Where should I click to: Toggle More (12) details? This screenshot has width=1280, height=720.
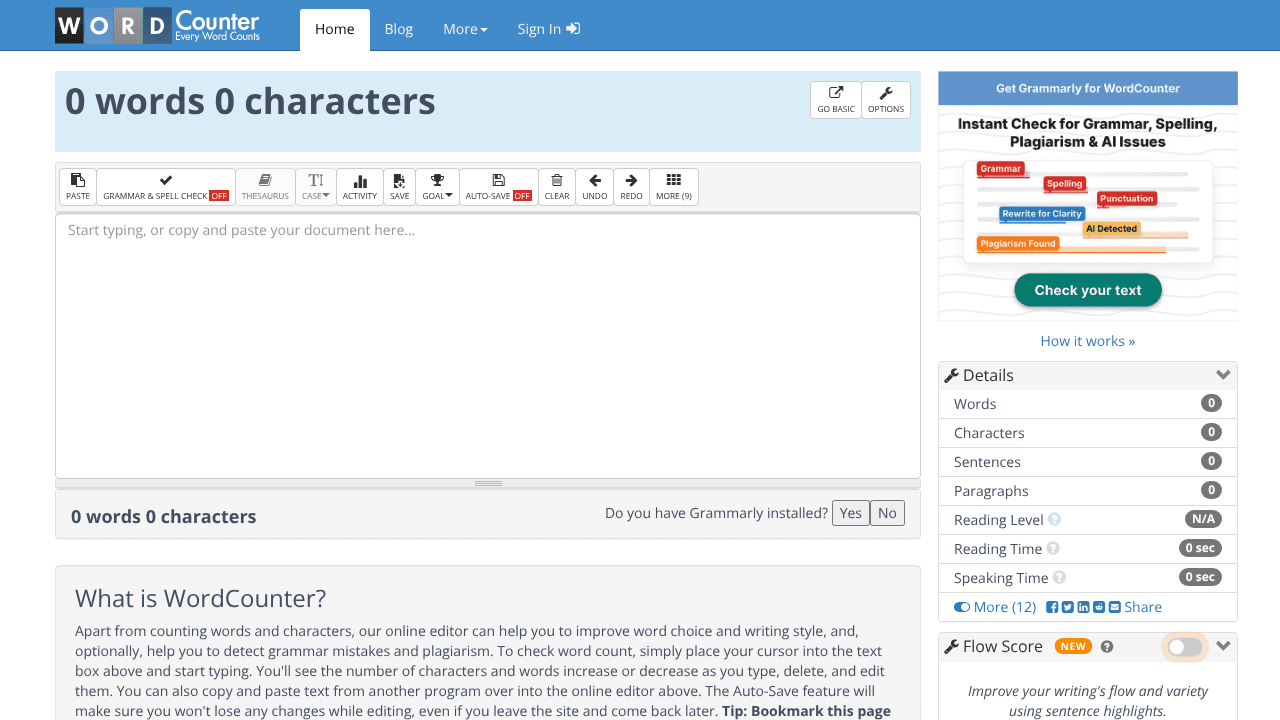[x=995, y=607]
